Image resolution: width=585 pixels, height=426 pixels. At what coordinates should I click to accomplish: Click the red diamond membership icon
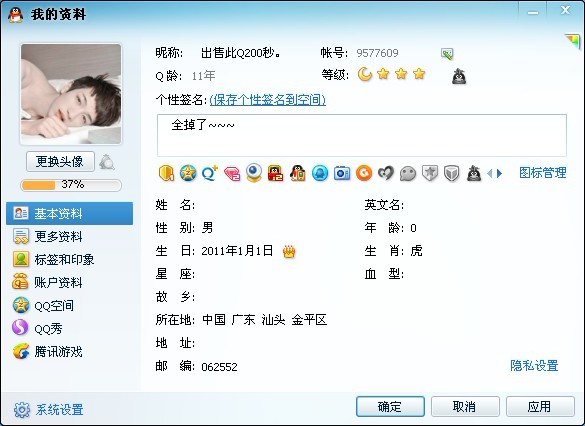click(232, 173)
